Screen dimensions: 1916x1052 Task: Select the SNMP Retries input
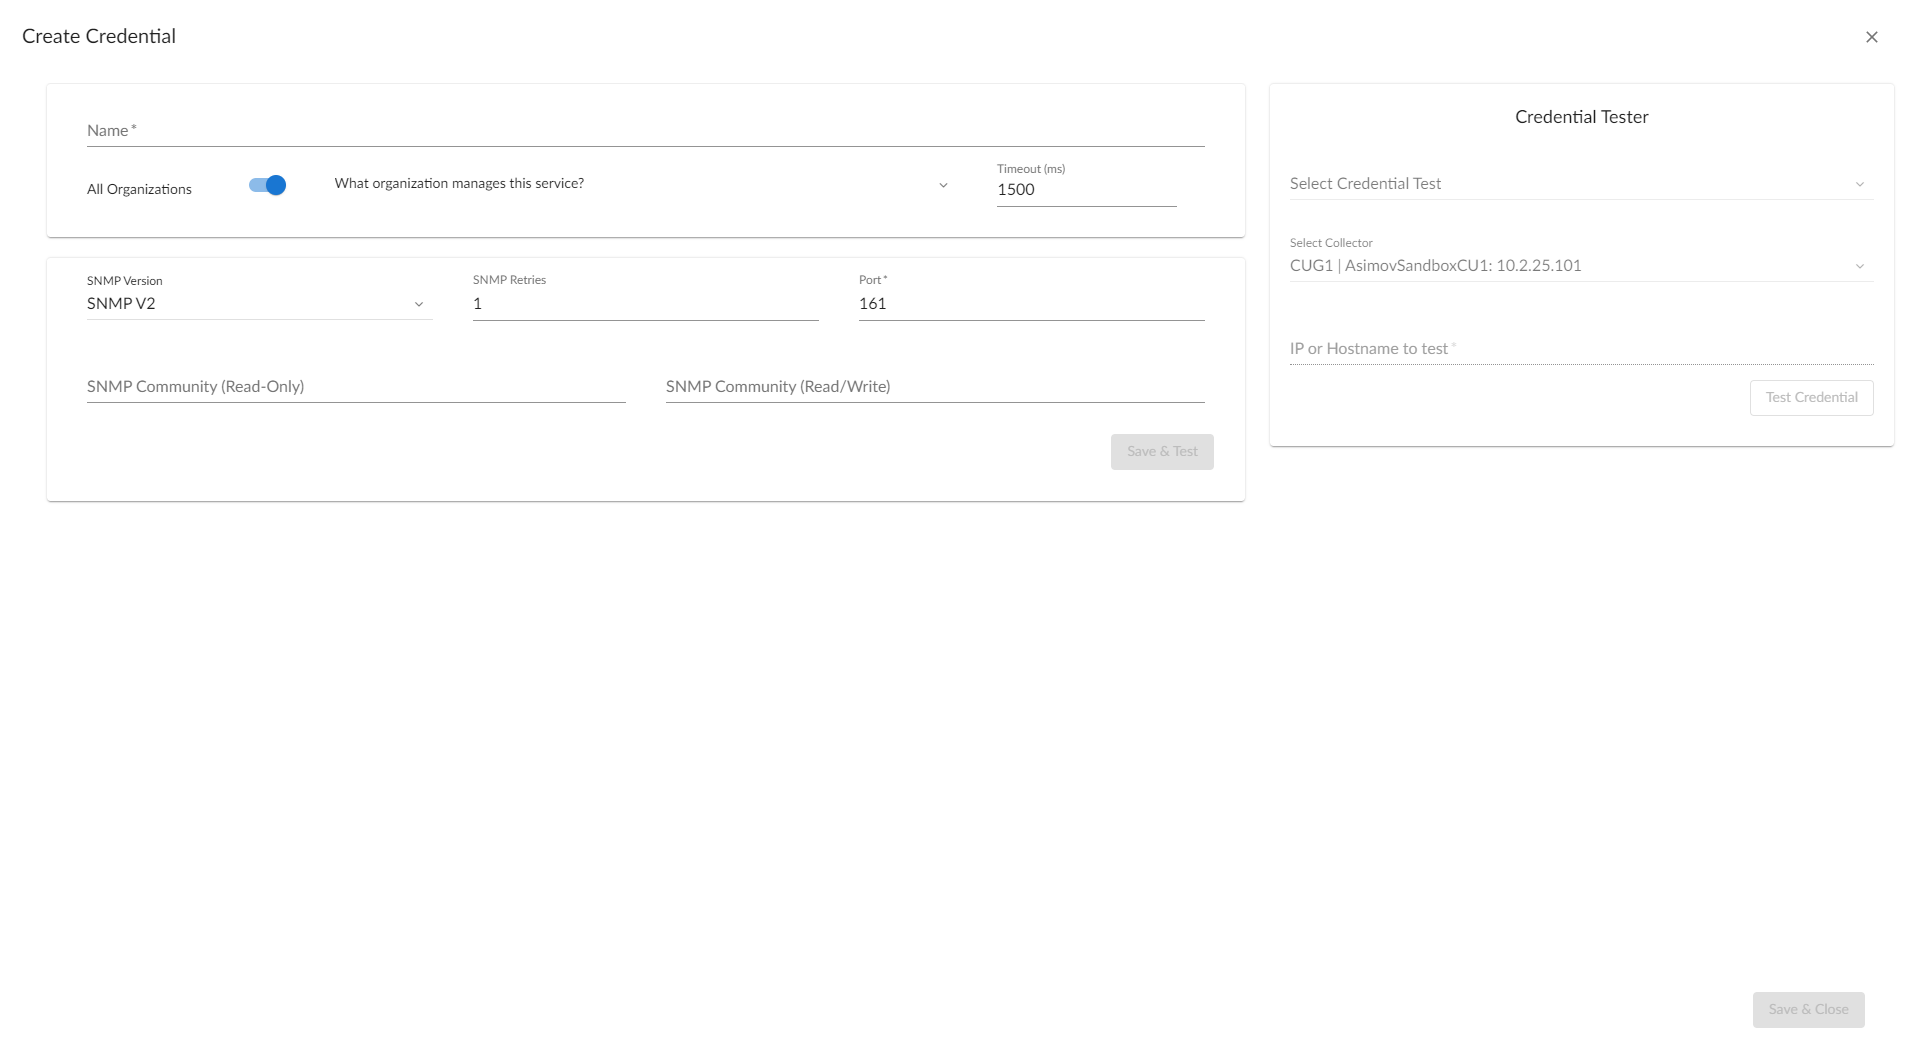(x=645, y=304)
